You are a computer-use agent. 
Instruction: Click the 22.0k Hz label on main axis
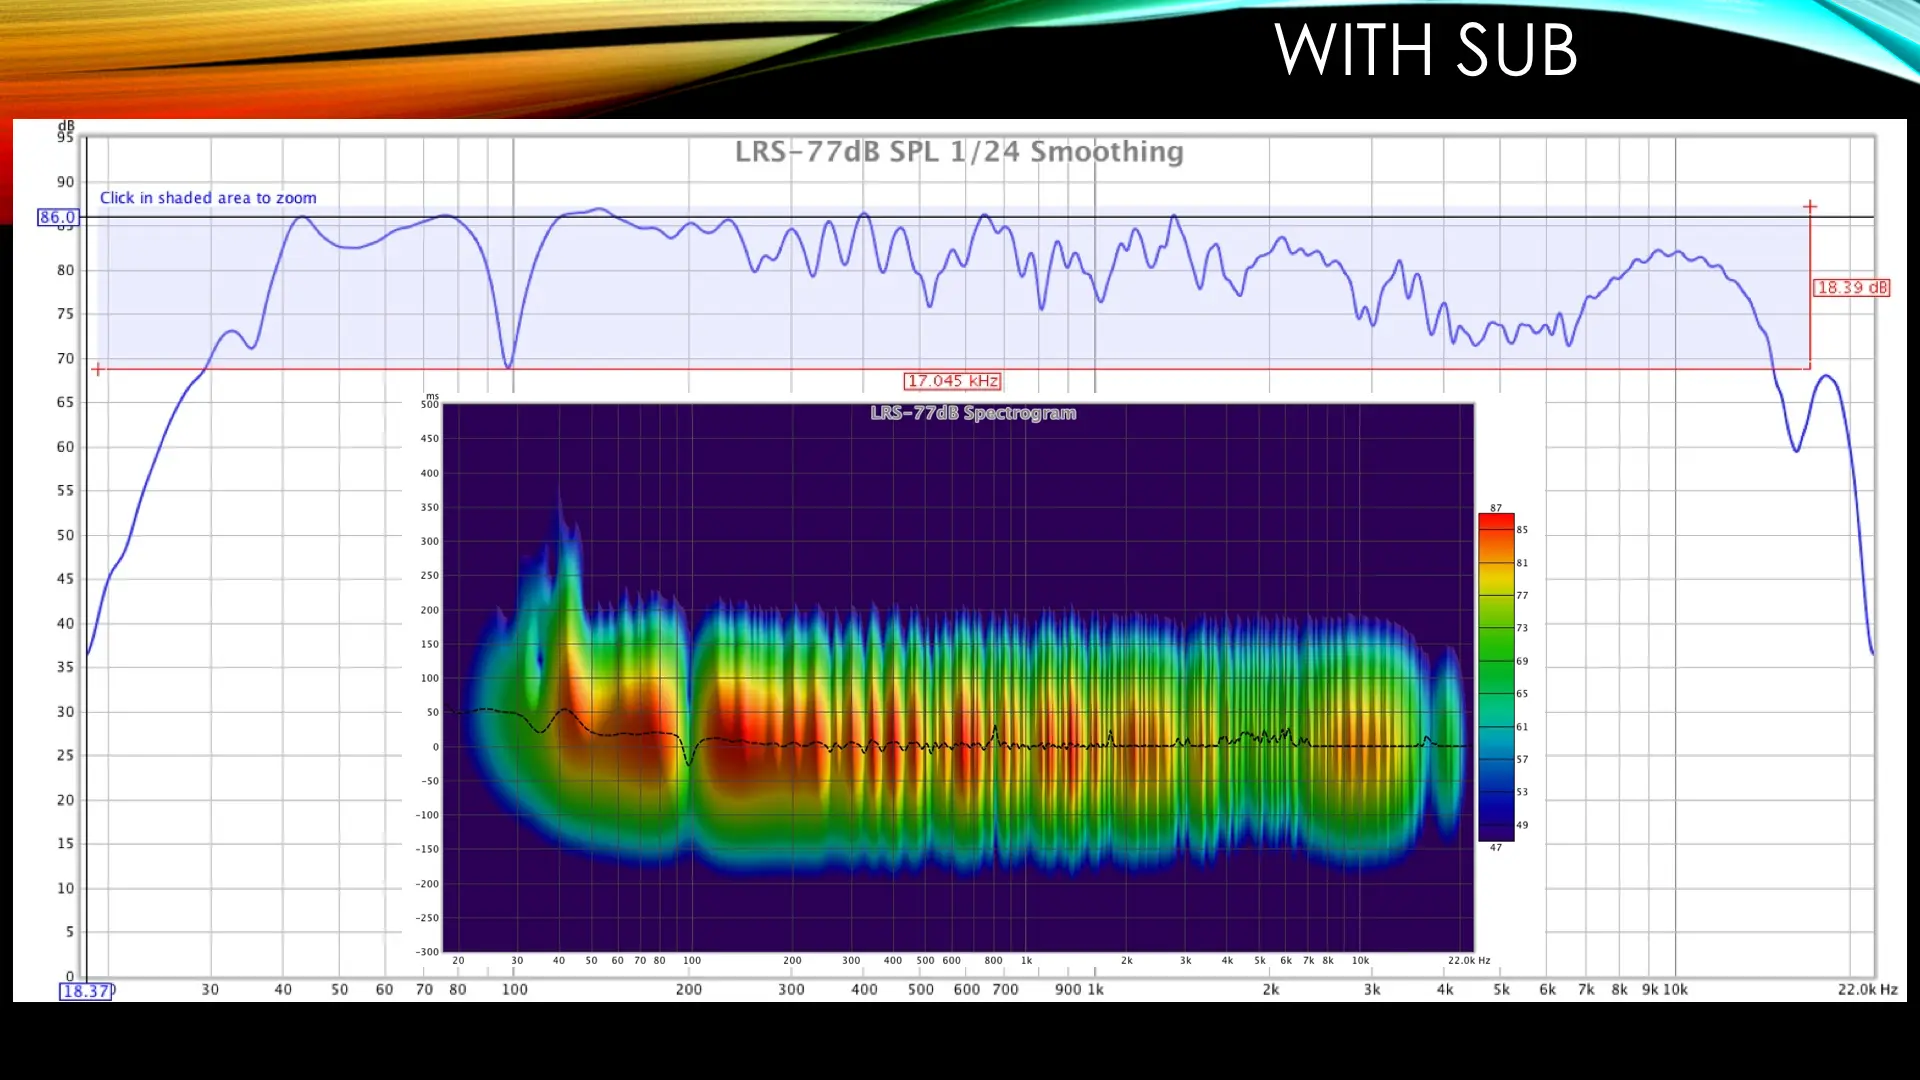pos(1866,990)
